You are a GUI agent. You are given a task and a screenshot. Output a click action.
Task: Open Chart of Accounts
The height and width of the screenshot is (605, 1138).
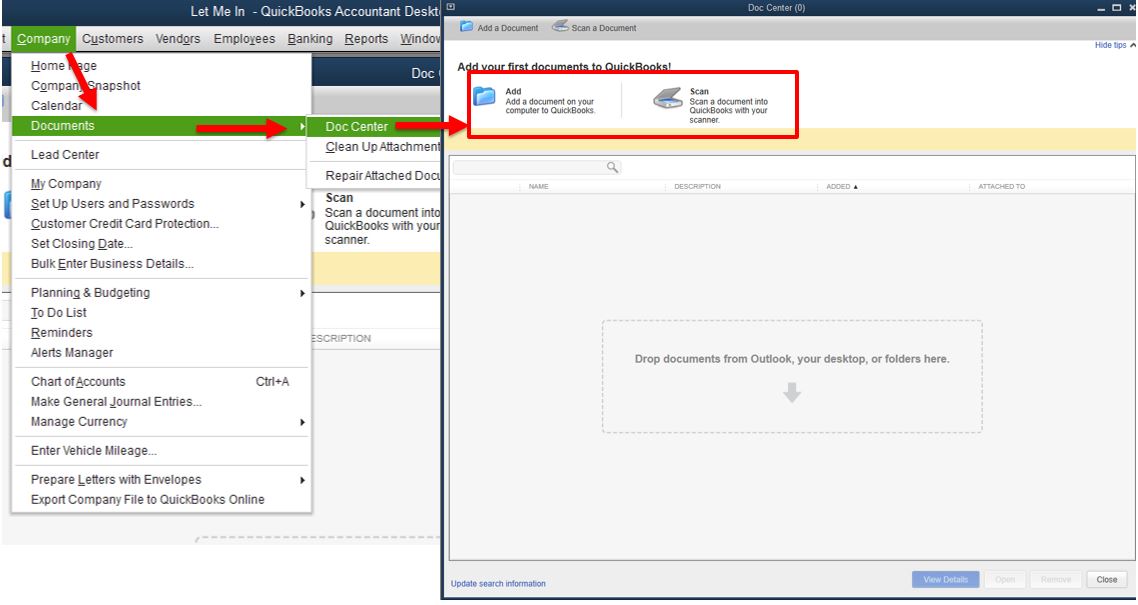[78, 382]
